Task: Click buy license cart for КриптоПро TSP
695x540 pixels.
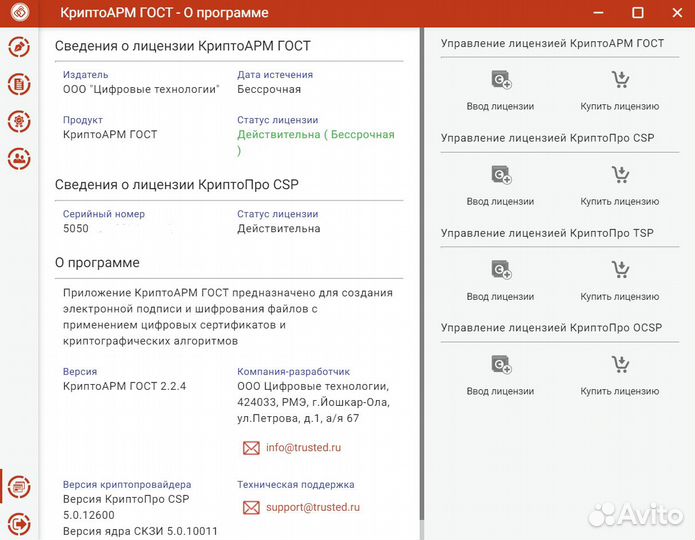Action: (621, 269)
